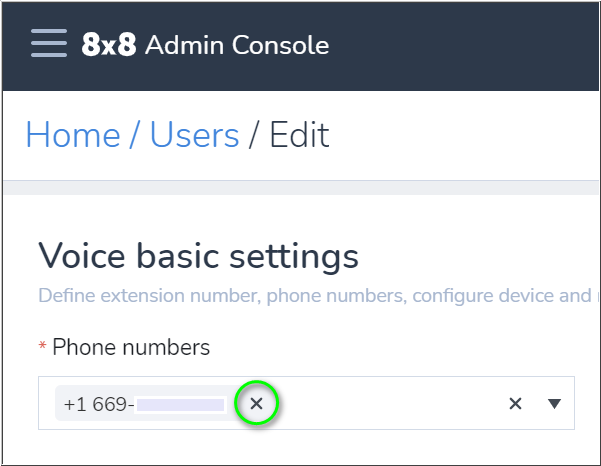Image resolution: width=601 pixels, height=466 pixels.
Task: Click the redacted part of the phone number
Action: coord(180,405)
